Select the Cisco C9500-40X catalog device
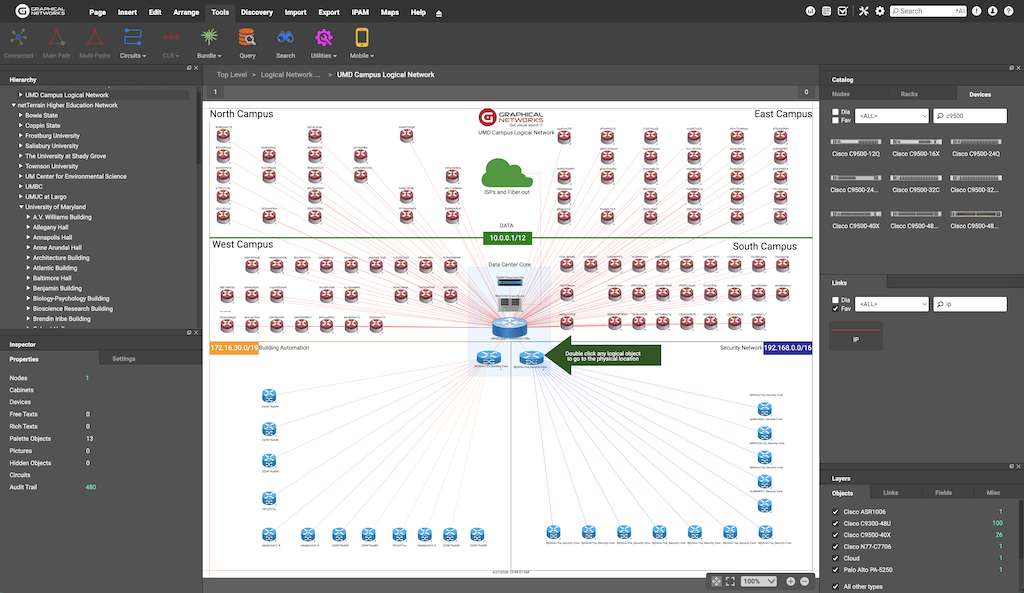The width and height of the screenshot is (1024, 593). (856, 220)
